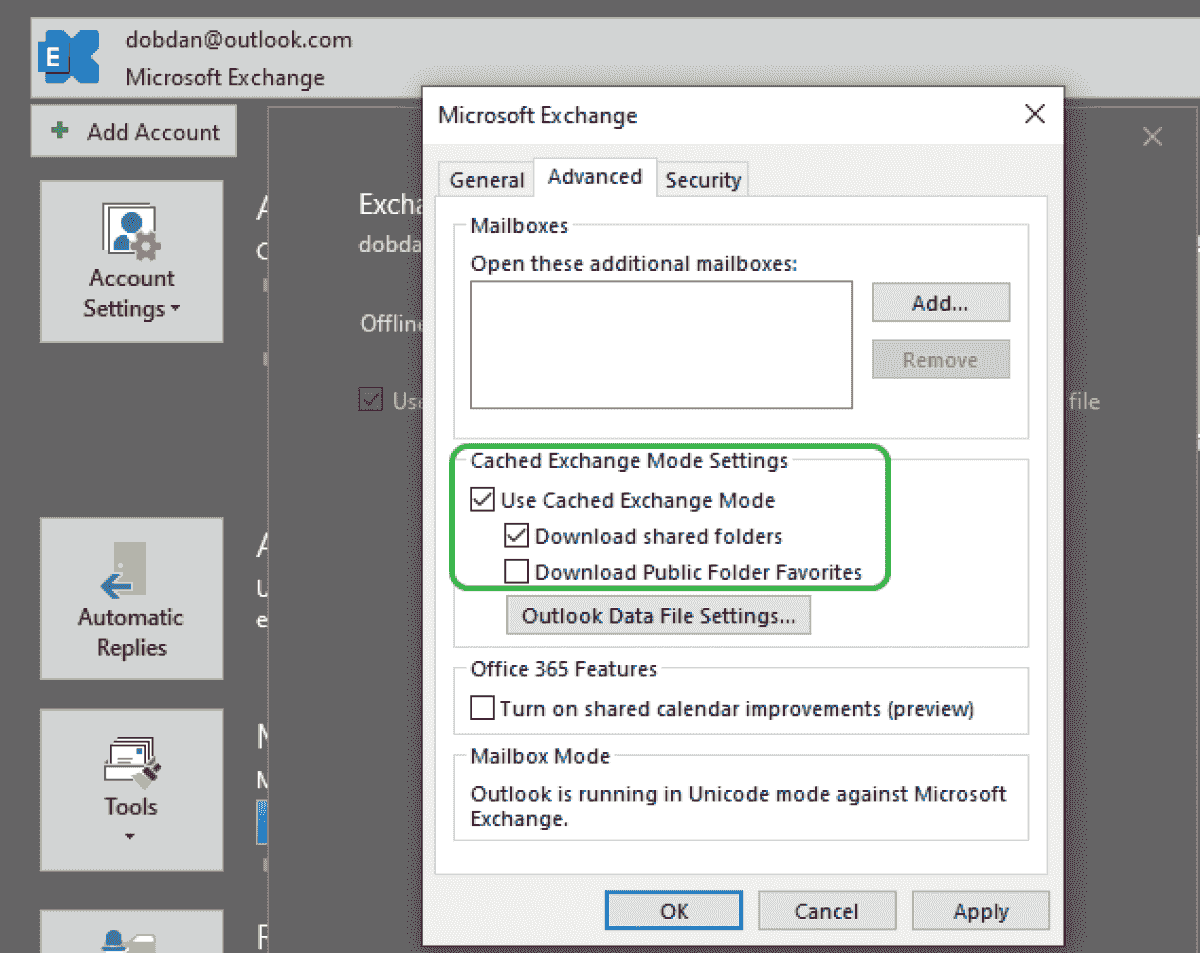1200x953 pixels.
Task: Disable Use Cached Exchange Mode checkbox
Action: coord(483,500)
